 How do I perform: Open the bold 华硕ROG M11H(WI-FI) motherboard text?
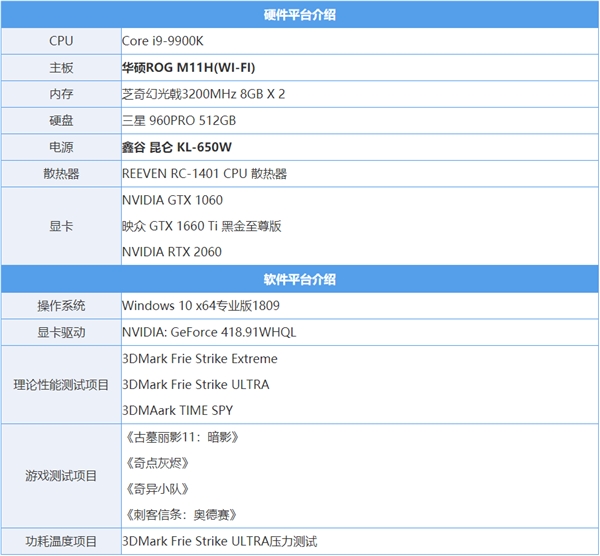tap(188, 67)
